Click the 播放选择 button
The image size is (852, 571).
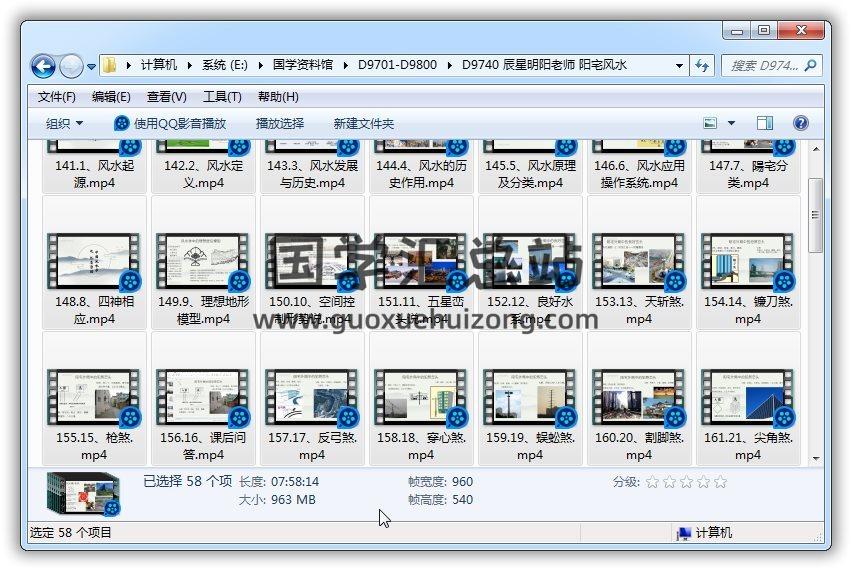pos(280,123)
